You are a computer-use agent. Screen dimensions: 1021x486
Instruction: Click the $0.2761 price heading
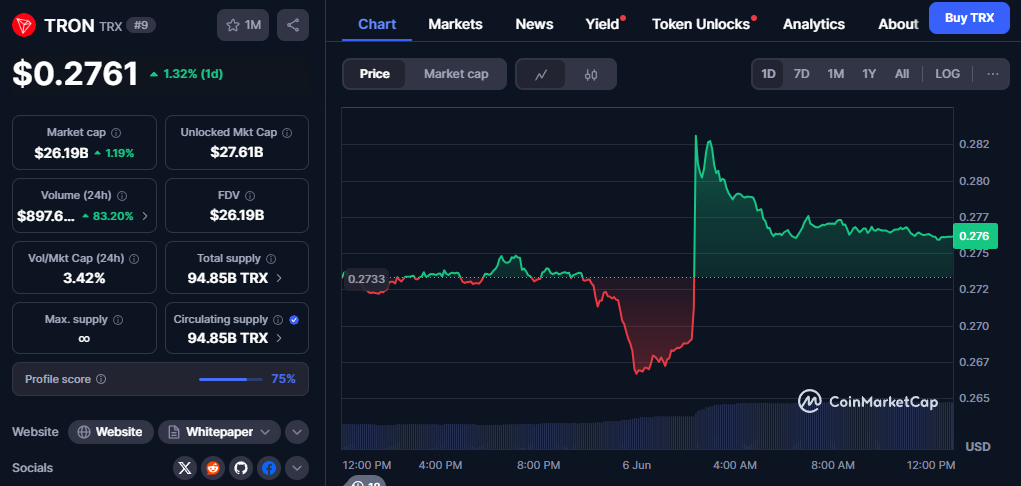coord(75,74)
